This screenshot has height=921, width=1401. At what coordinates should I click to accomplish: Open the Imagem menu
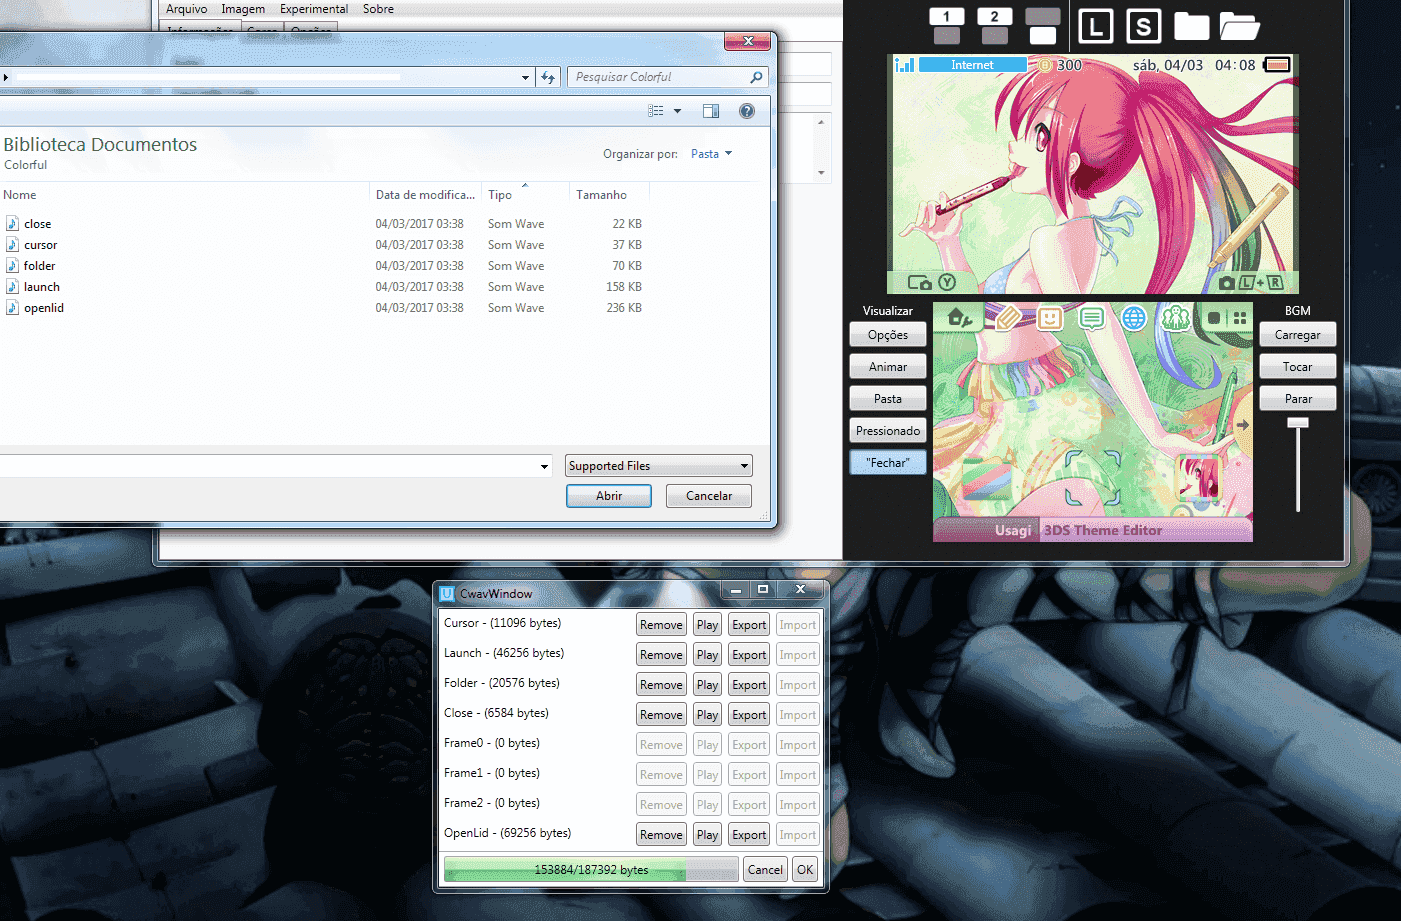(243, 9)
